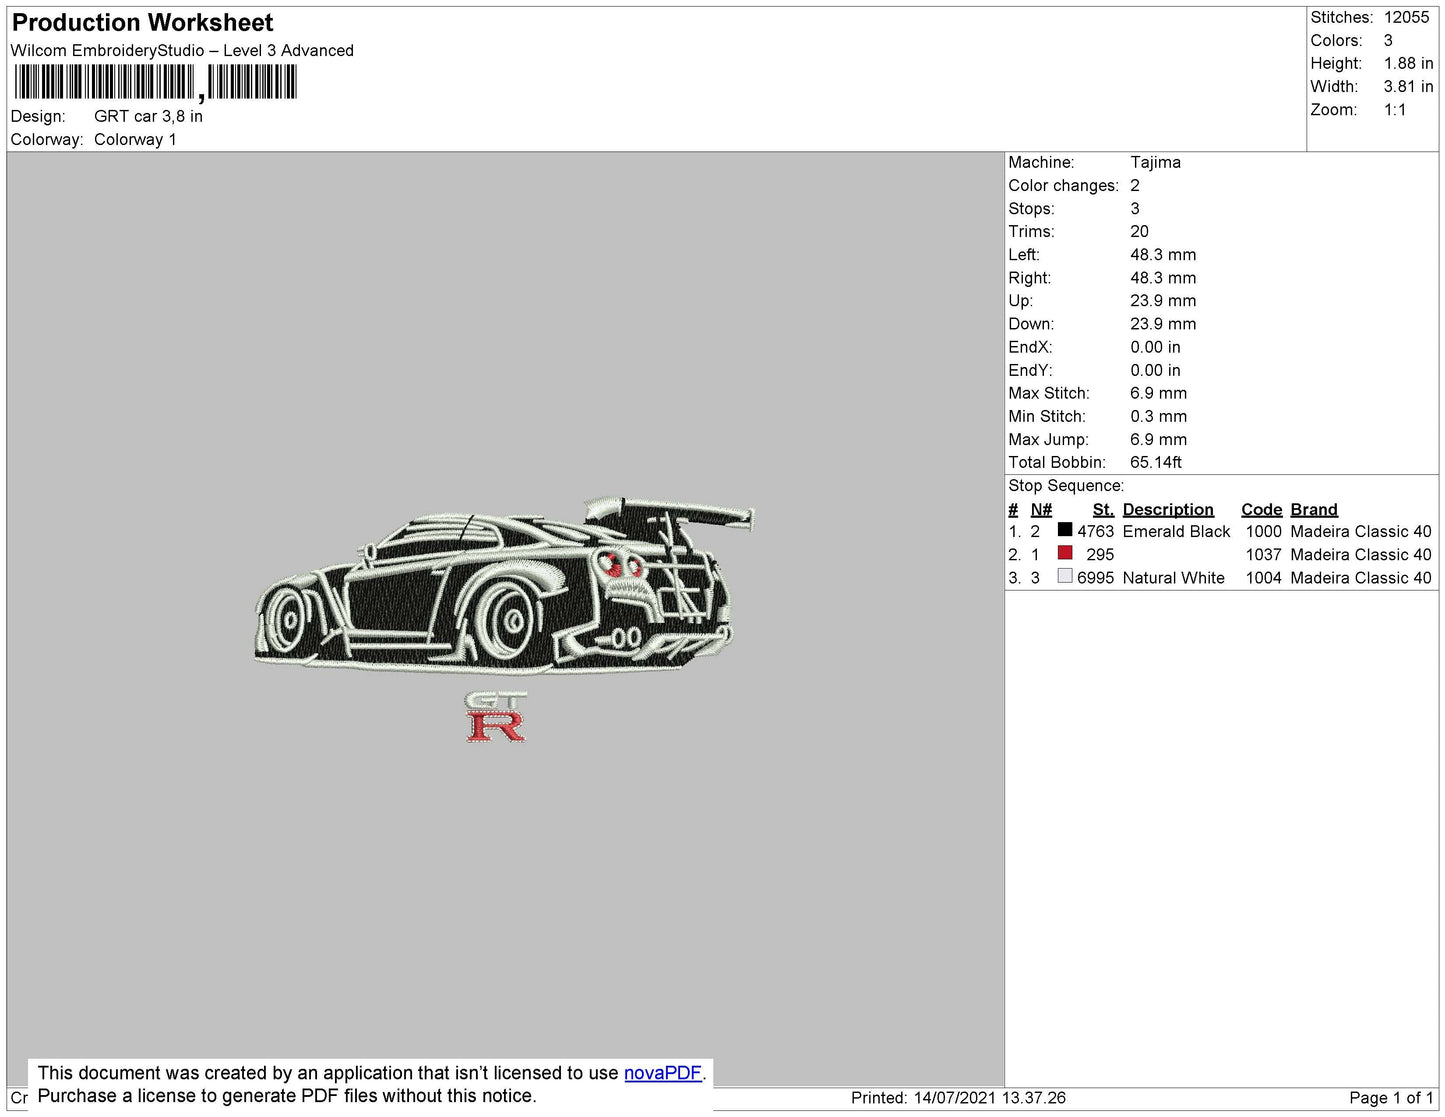
Task: Click the width value '3.81 in'
Action: 1409,87
